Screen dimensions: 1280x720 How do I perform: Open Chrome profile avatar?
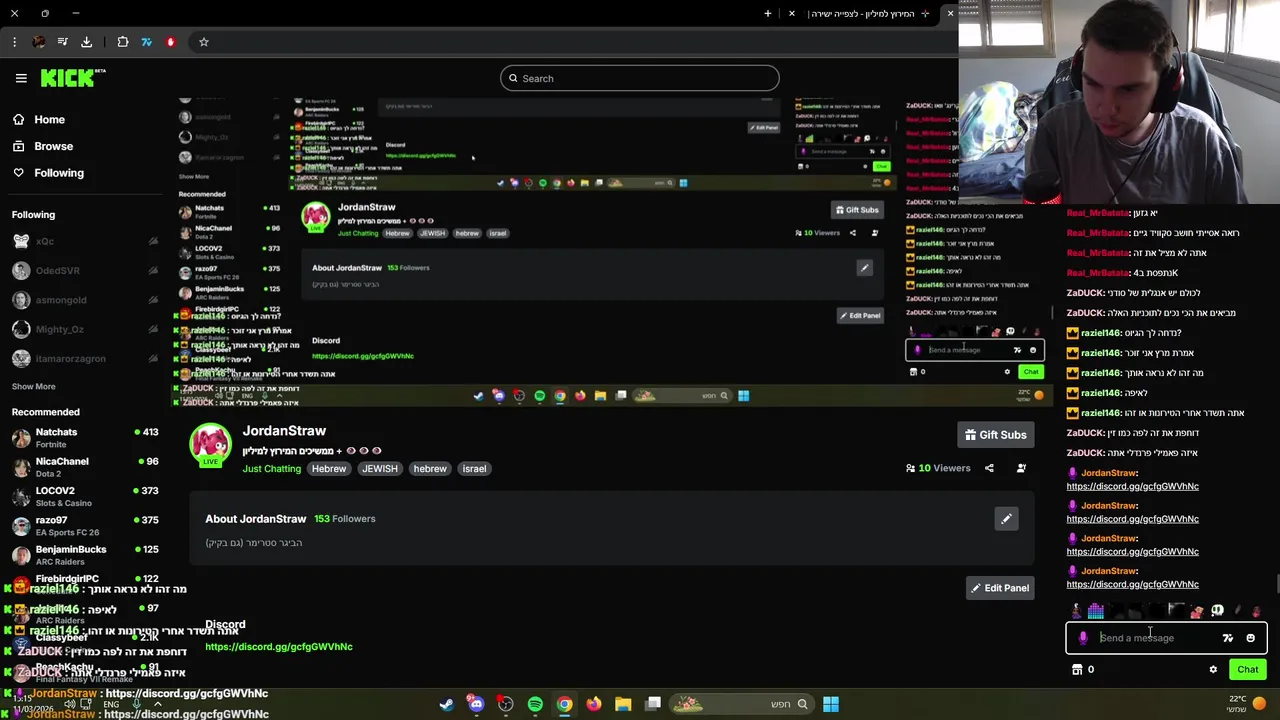click(38, 42)
